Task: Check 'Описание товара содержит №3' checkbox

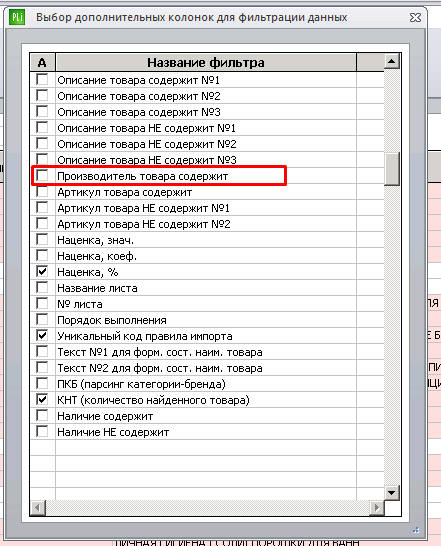Action: [42, 111]
